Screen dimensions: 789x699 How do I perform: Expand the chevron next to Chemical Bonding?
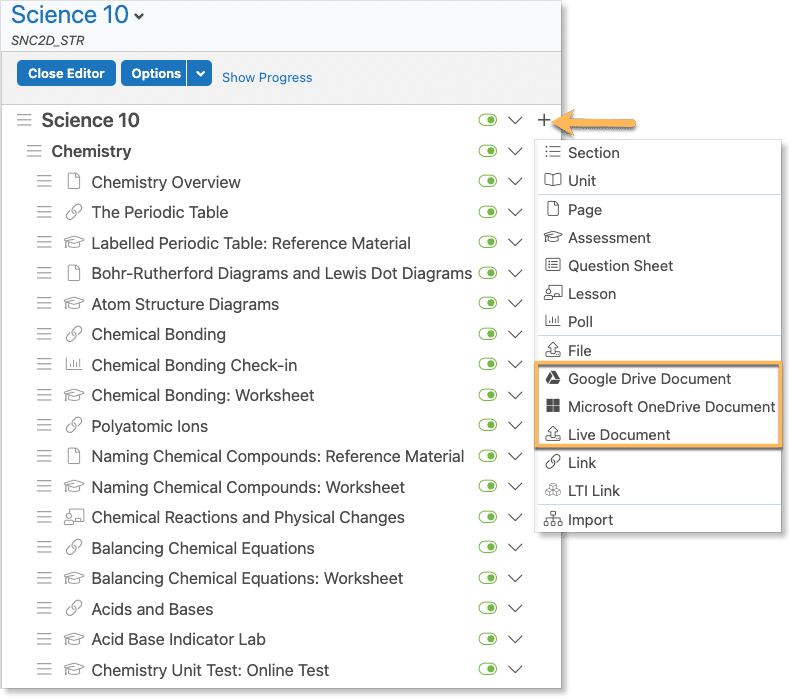pos(515,335)
